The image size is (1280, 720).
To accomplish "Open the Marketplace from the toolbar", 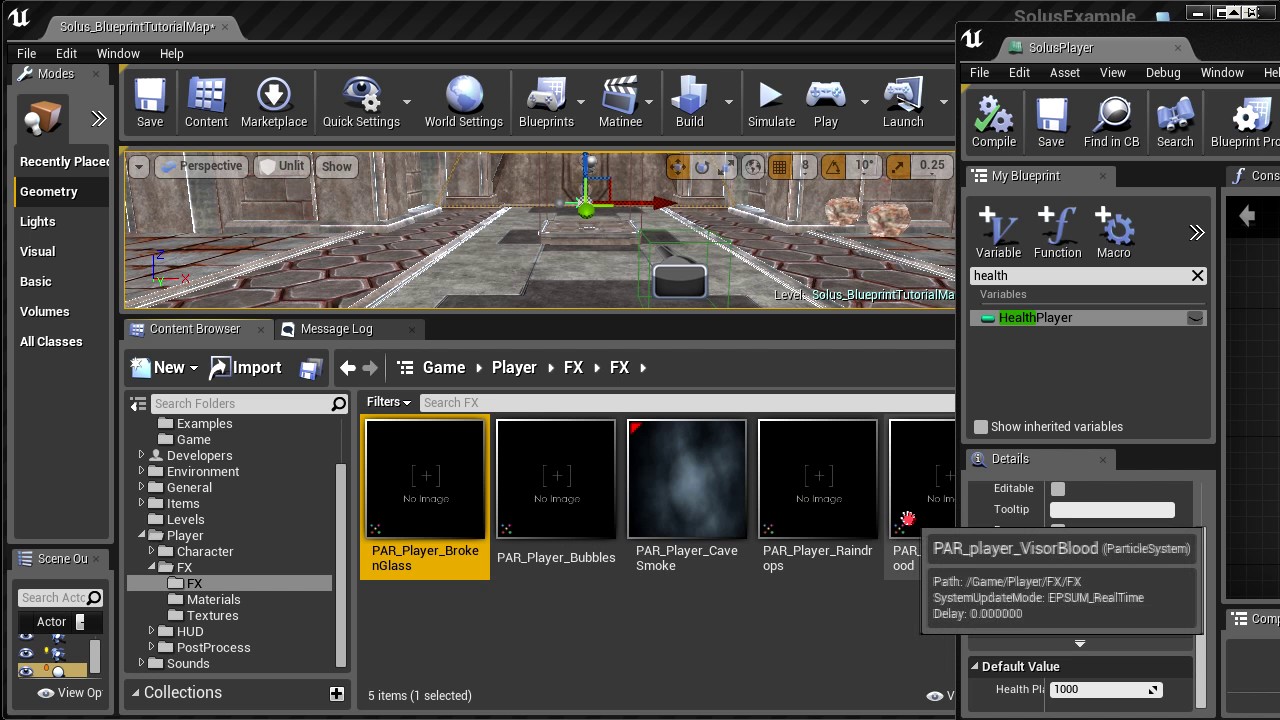I will (x=274, y=102).
